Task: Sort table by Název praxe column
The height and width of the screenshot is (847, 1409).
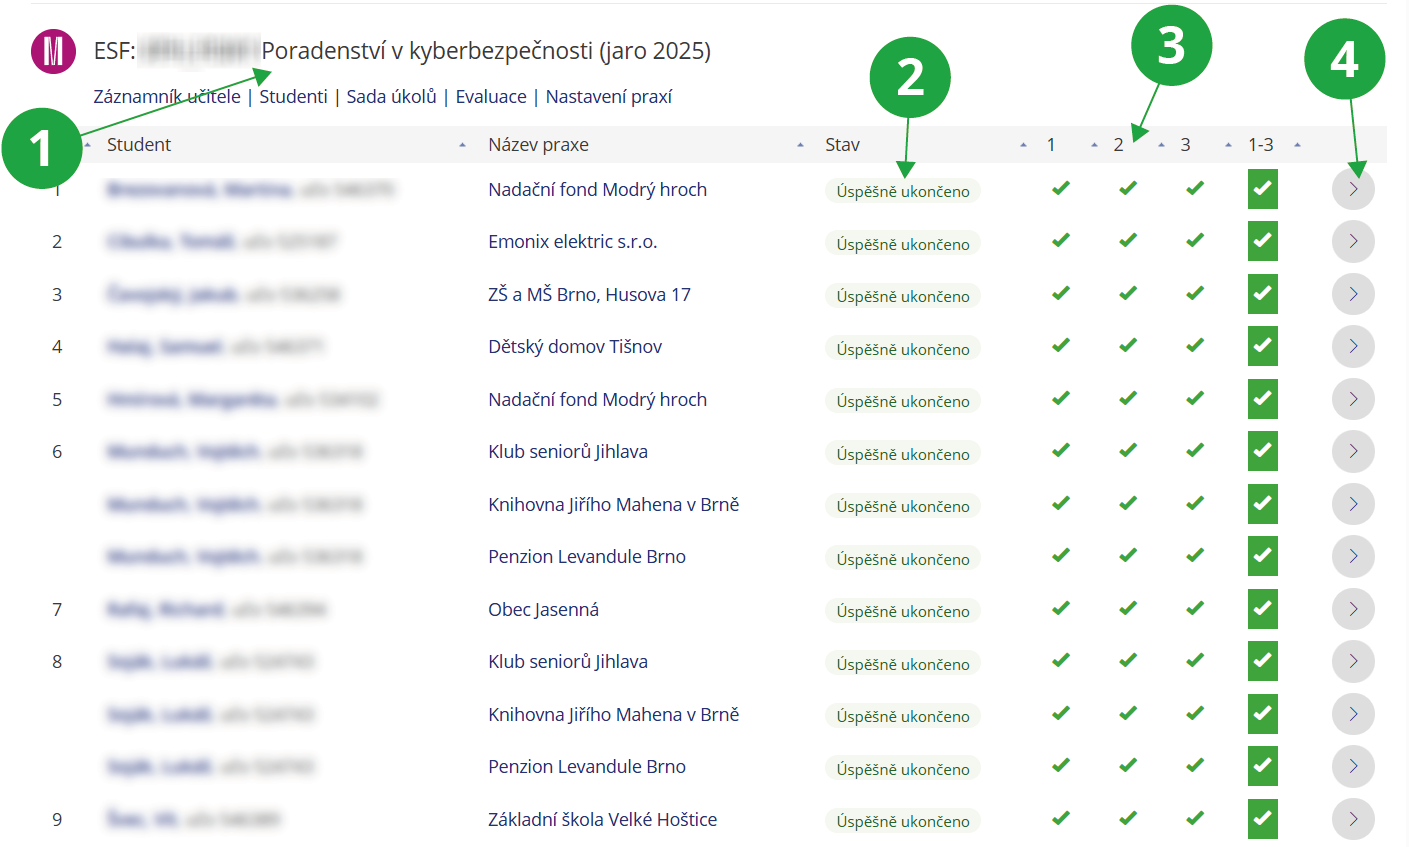Action: [538, 145]
